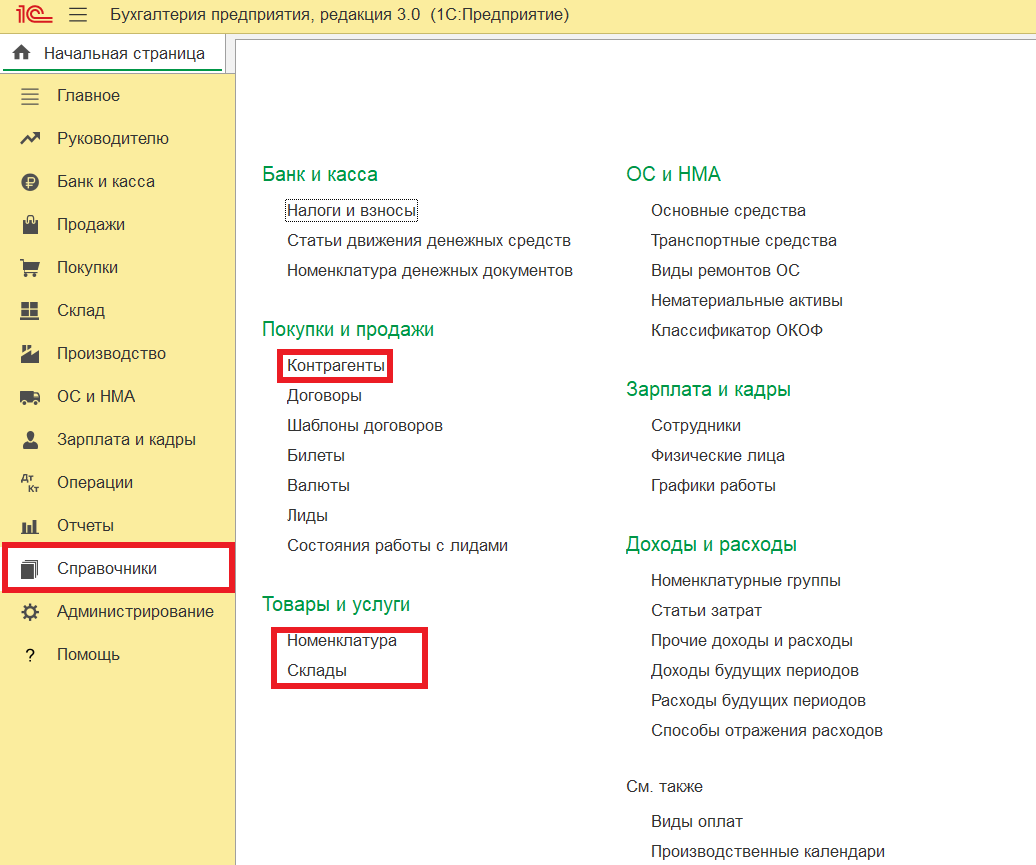Open the Договоры directory

coord(324,396)
